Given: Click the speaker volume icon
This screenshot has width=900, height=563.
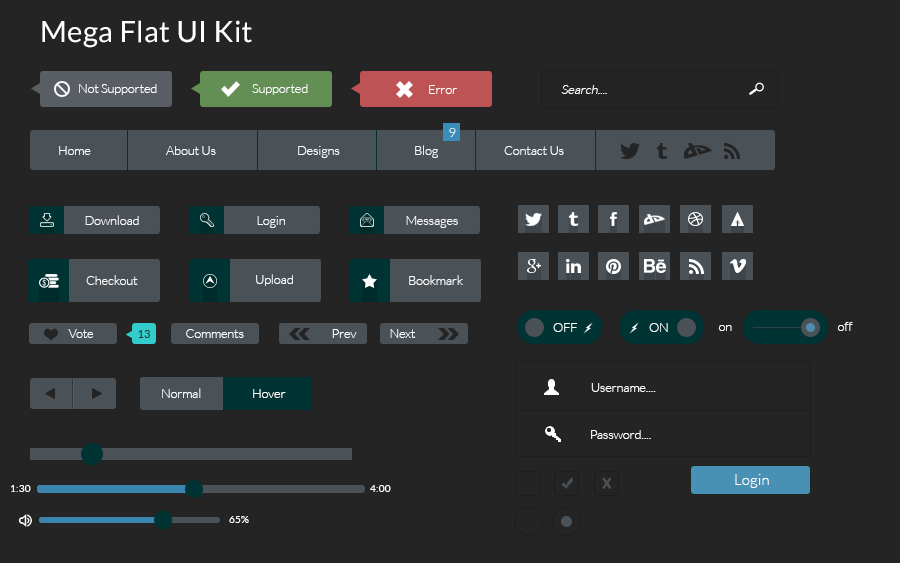Looking at the screenshot, I should [25, 521].
